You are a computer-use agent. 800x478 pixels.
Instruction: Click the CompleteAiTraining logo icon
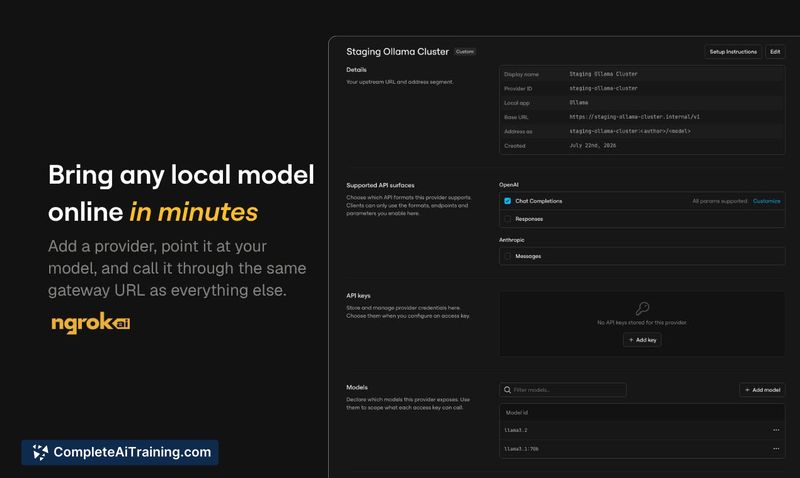point(40,452)
